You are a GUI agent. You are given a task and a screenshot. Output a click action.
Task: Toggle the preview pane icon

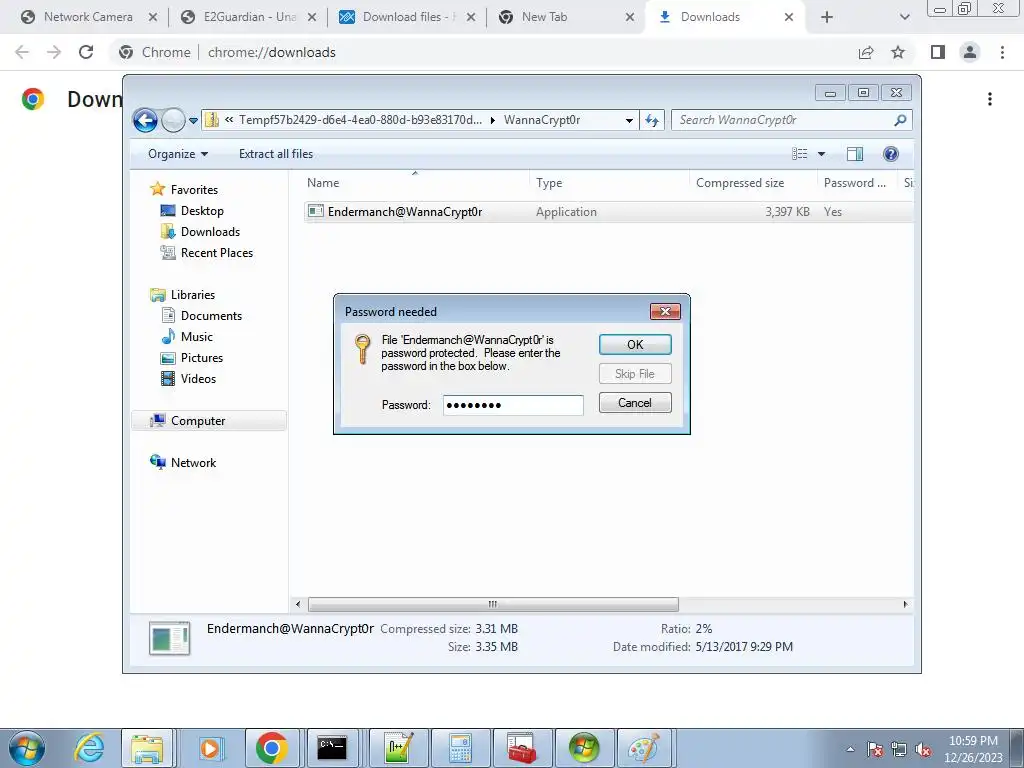pos(854,154)
